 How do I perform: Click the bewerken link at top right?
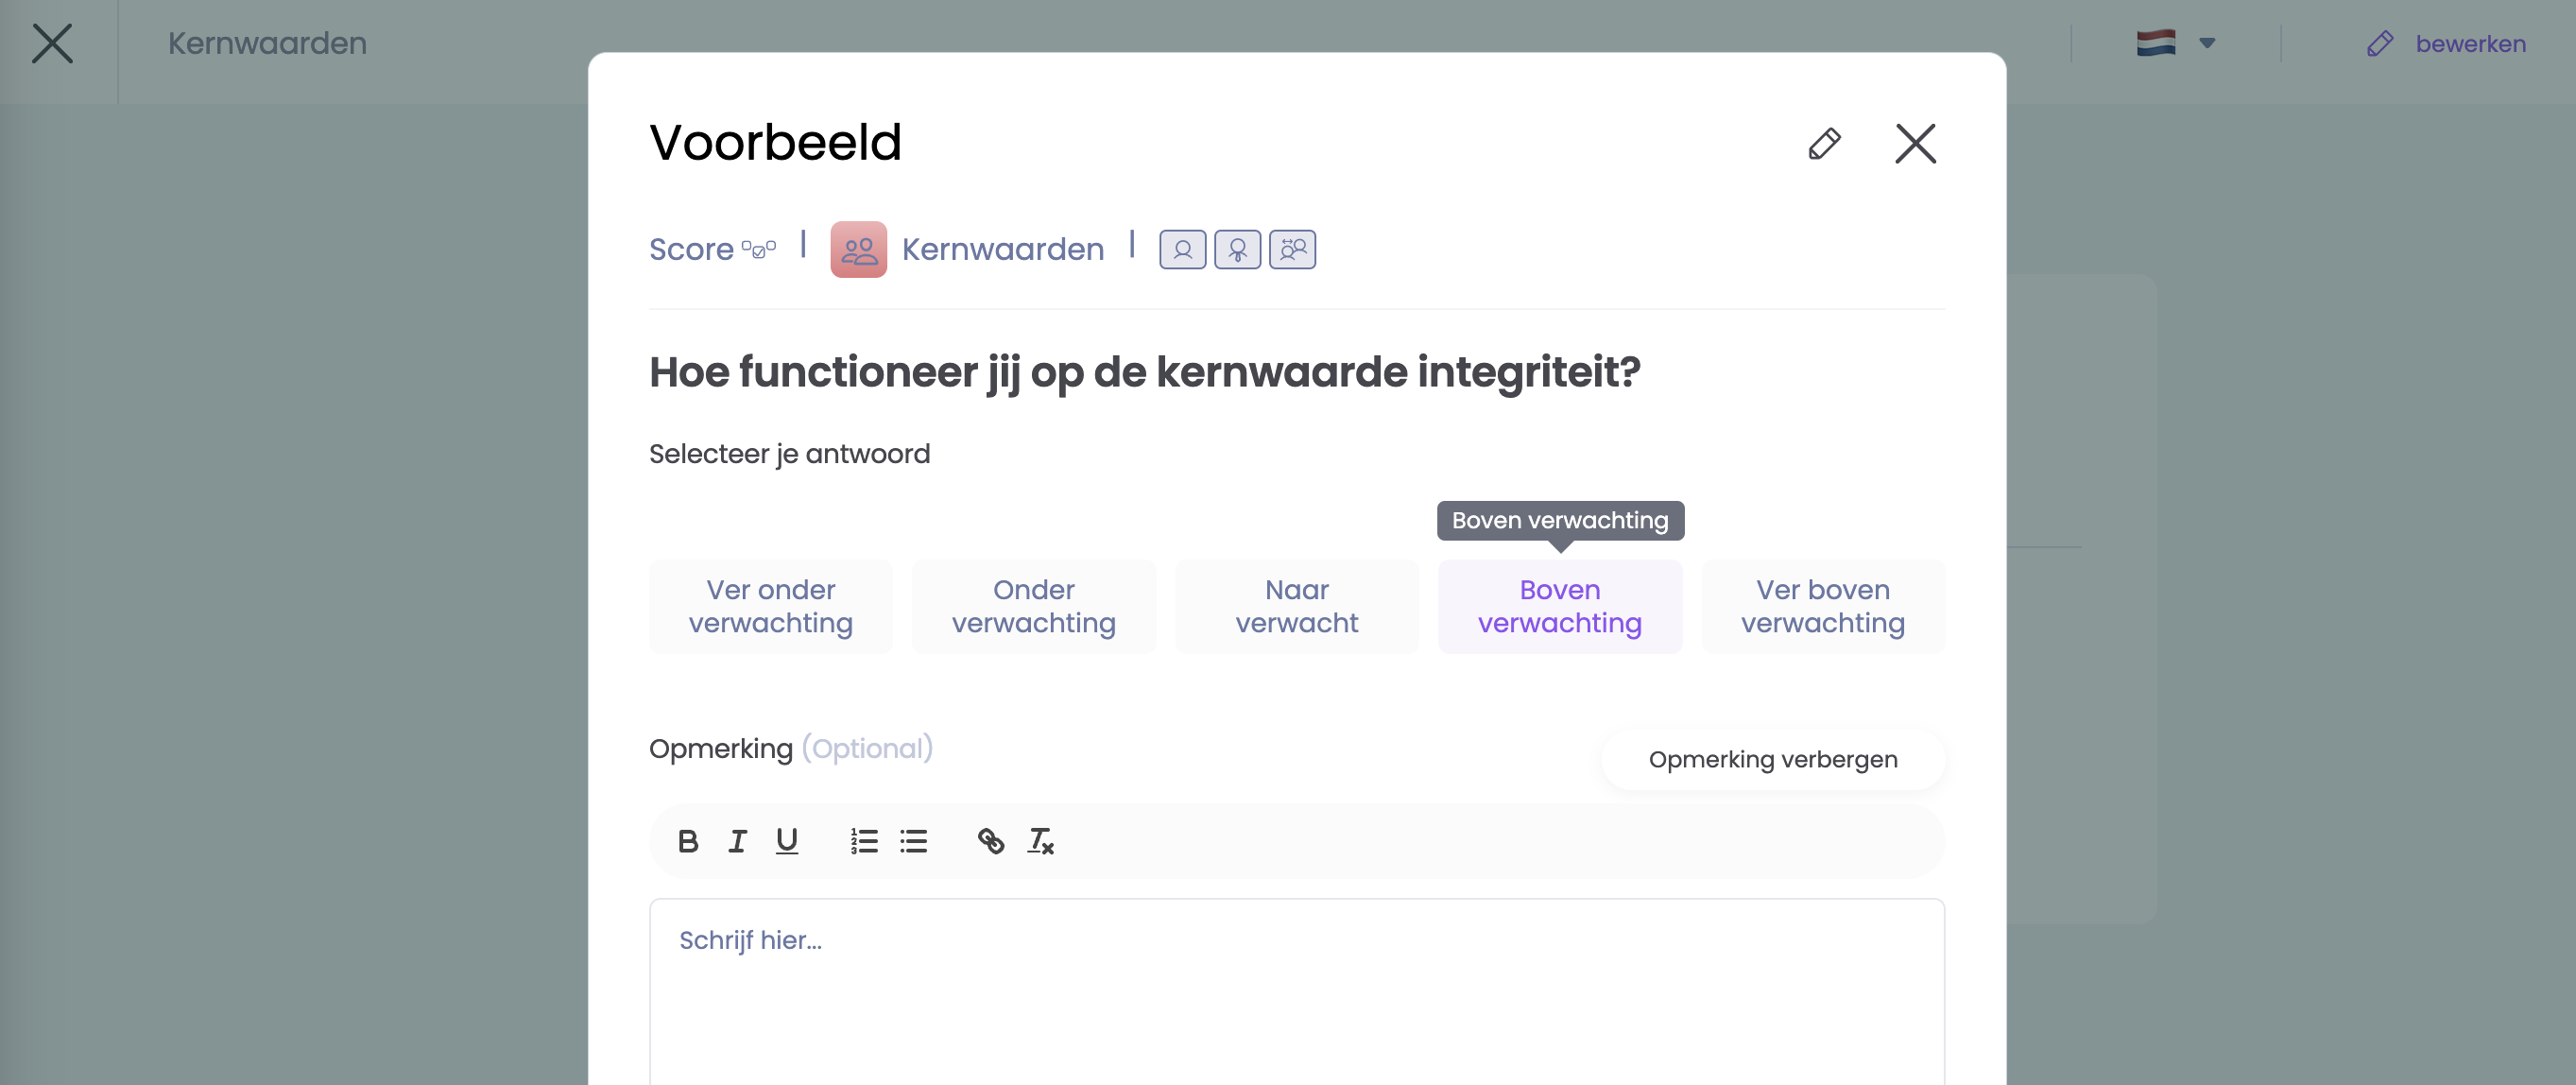click(2469, 43)
